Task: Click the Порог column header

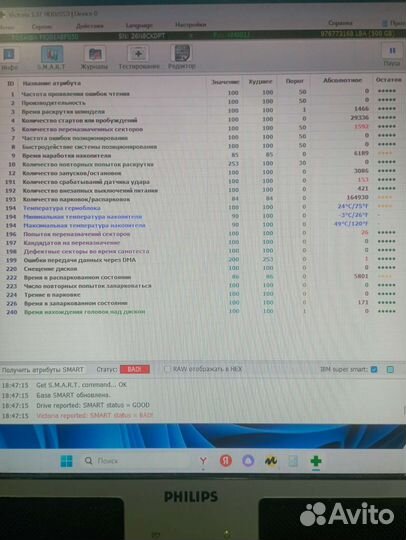Action: [x=295, y=81]
